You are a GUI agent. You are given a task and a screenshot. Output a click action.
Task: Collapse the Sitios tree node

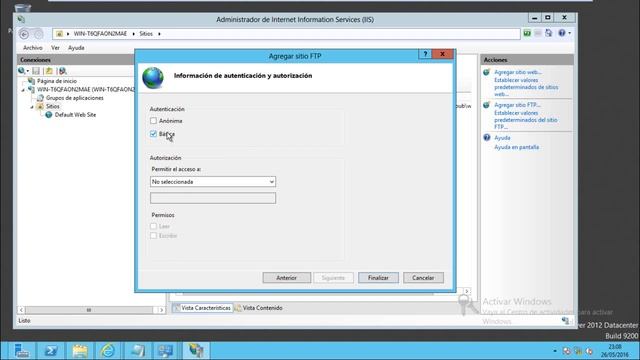pyautogui.click(x=32, y=107)
